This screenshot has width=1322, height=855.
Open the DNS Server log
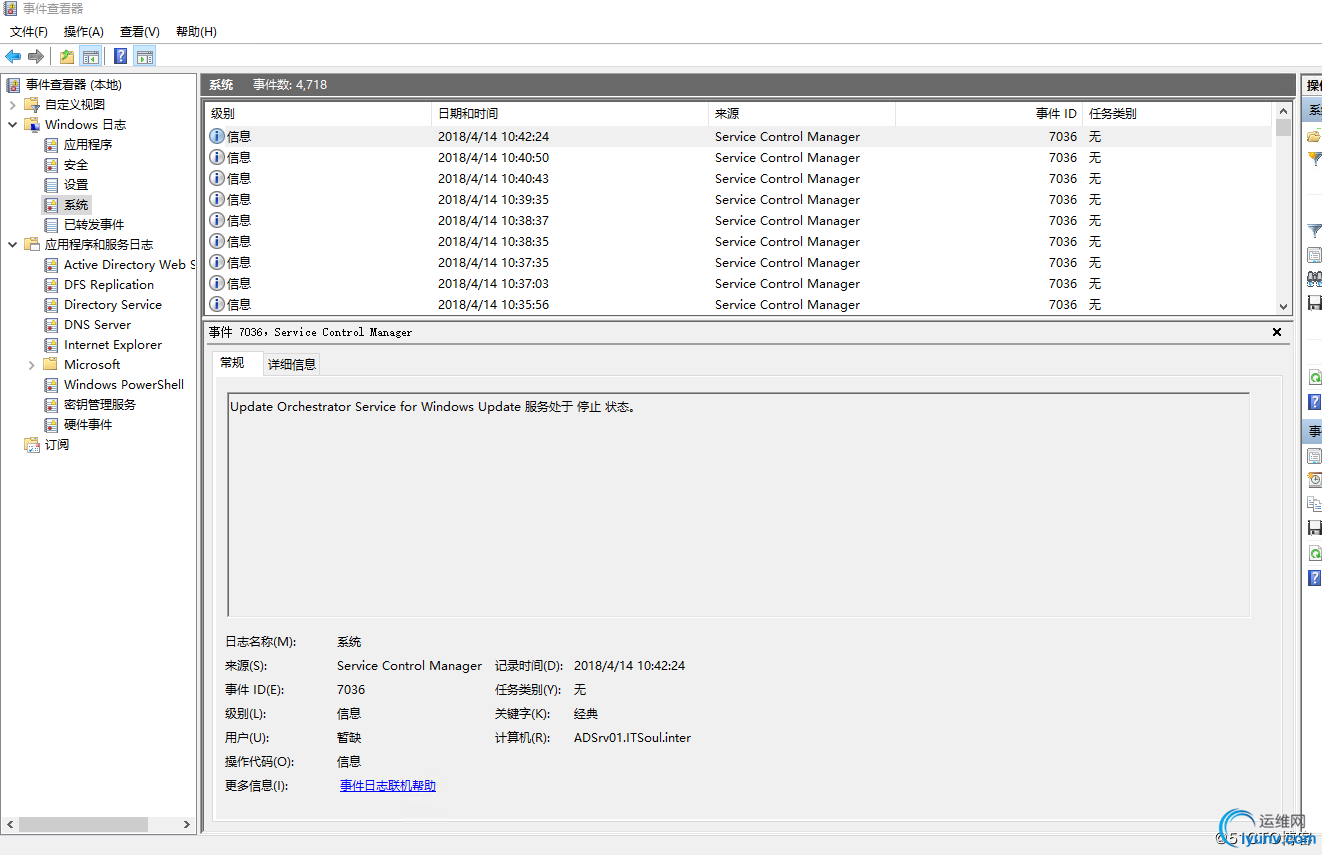97,325
